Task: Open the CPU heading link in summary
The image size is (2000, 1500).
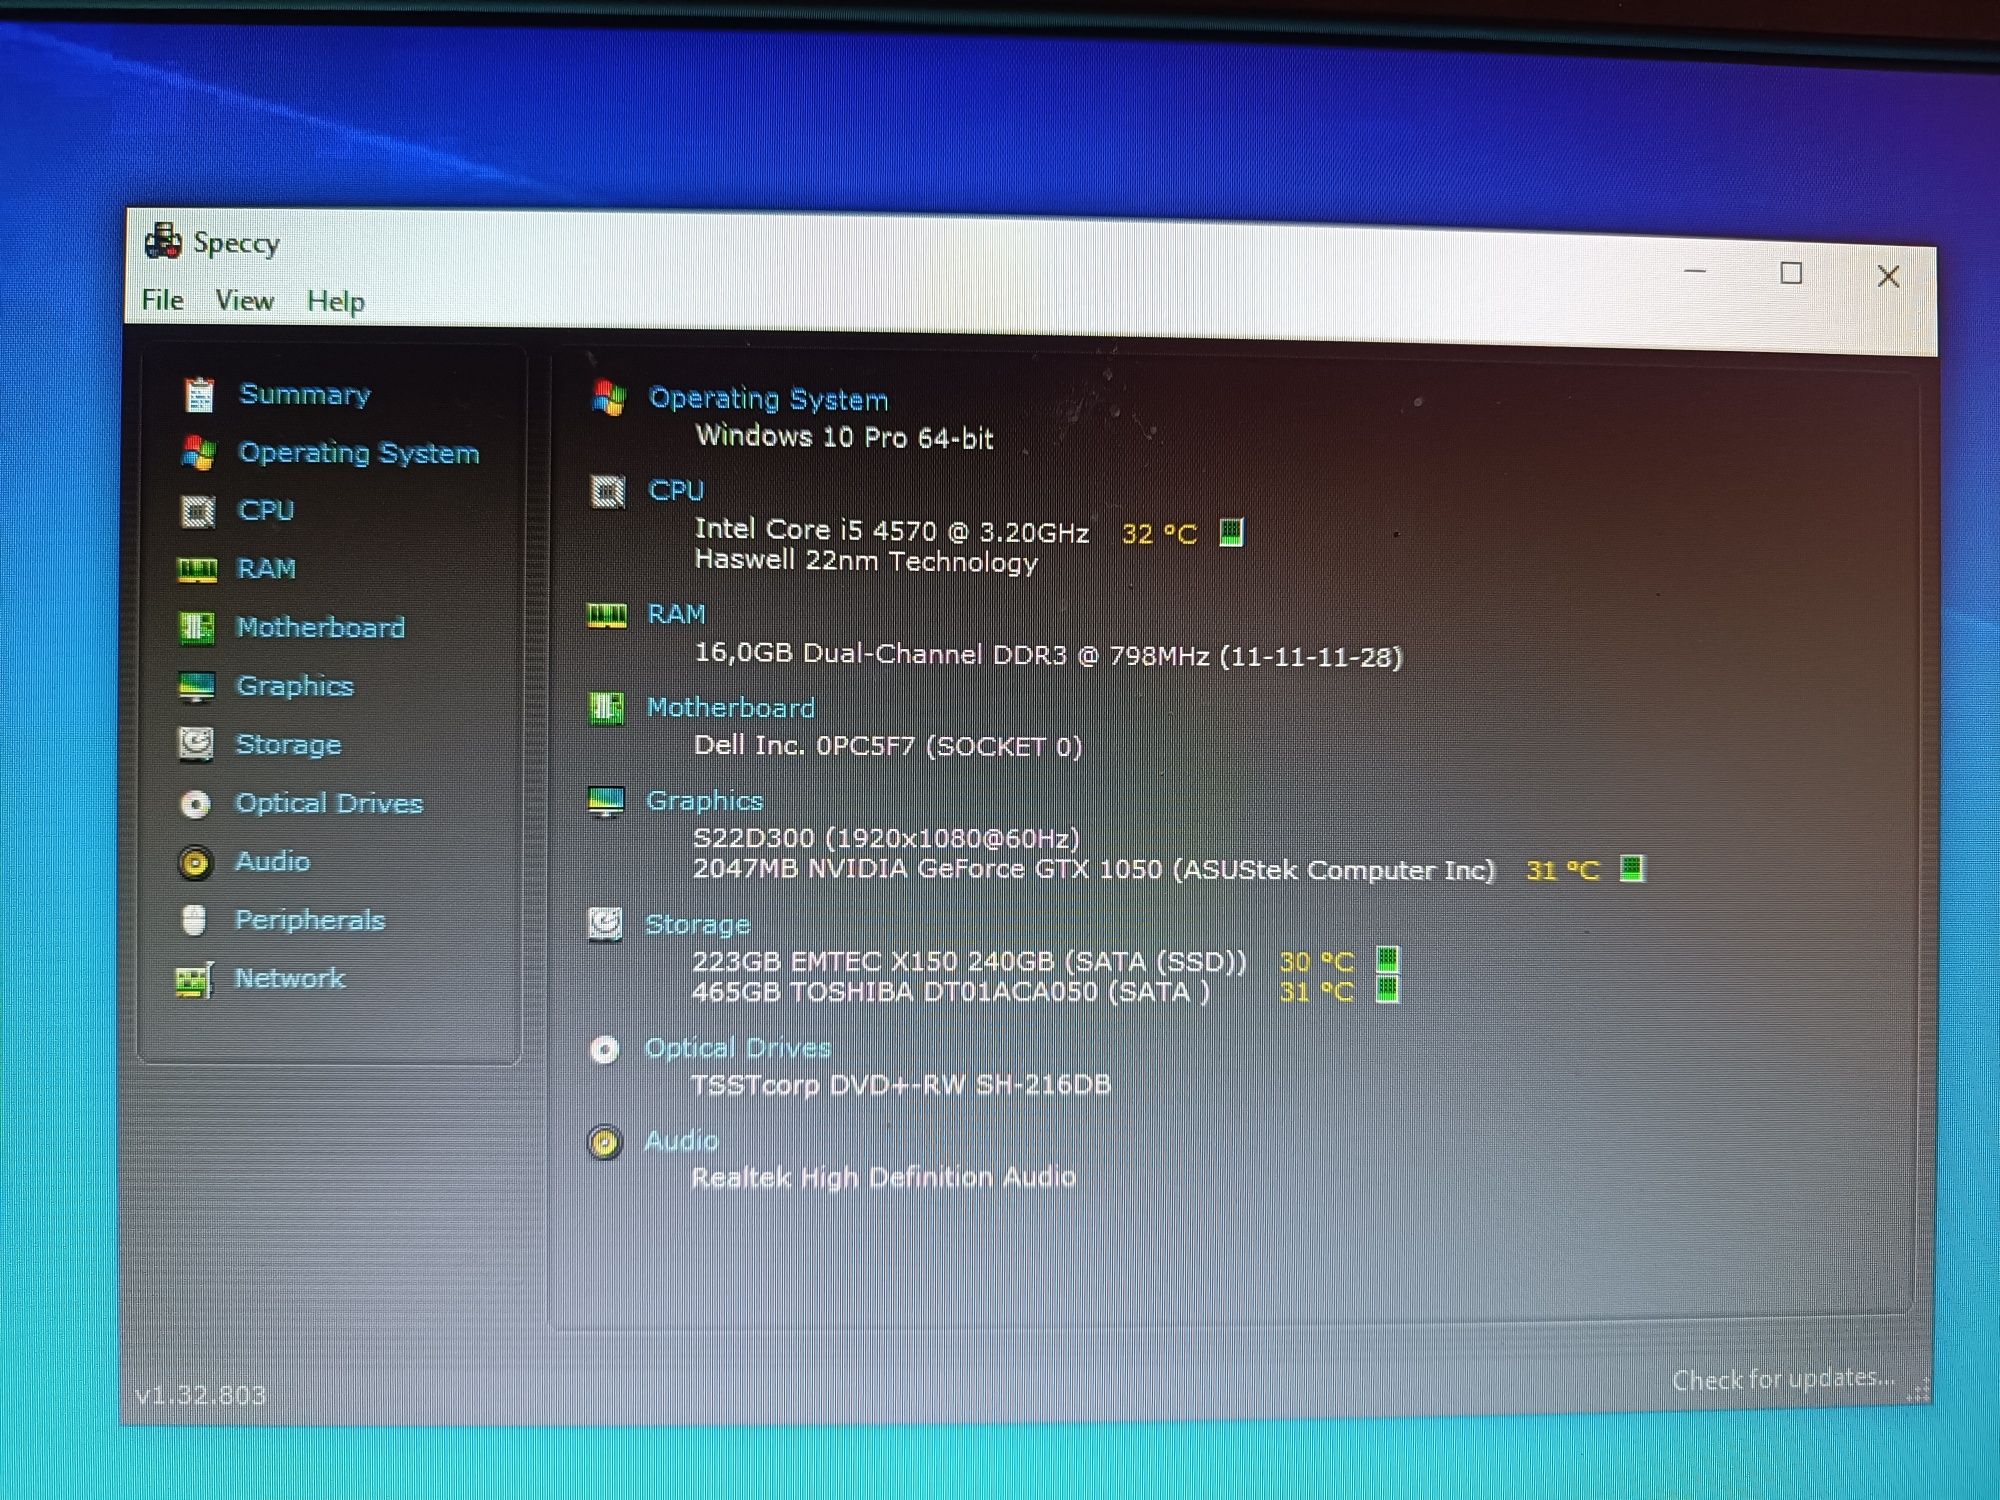Action: coord(676,490)
